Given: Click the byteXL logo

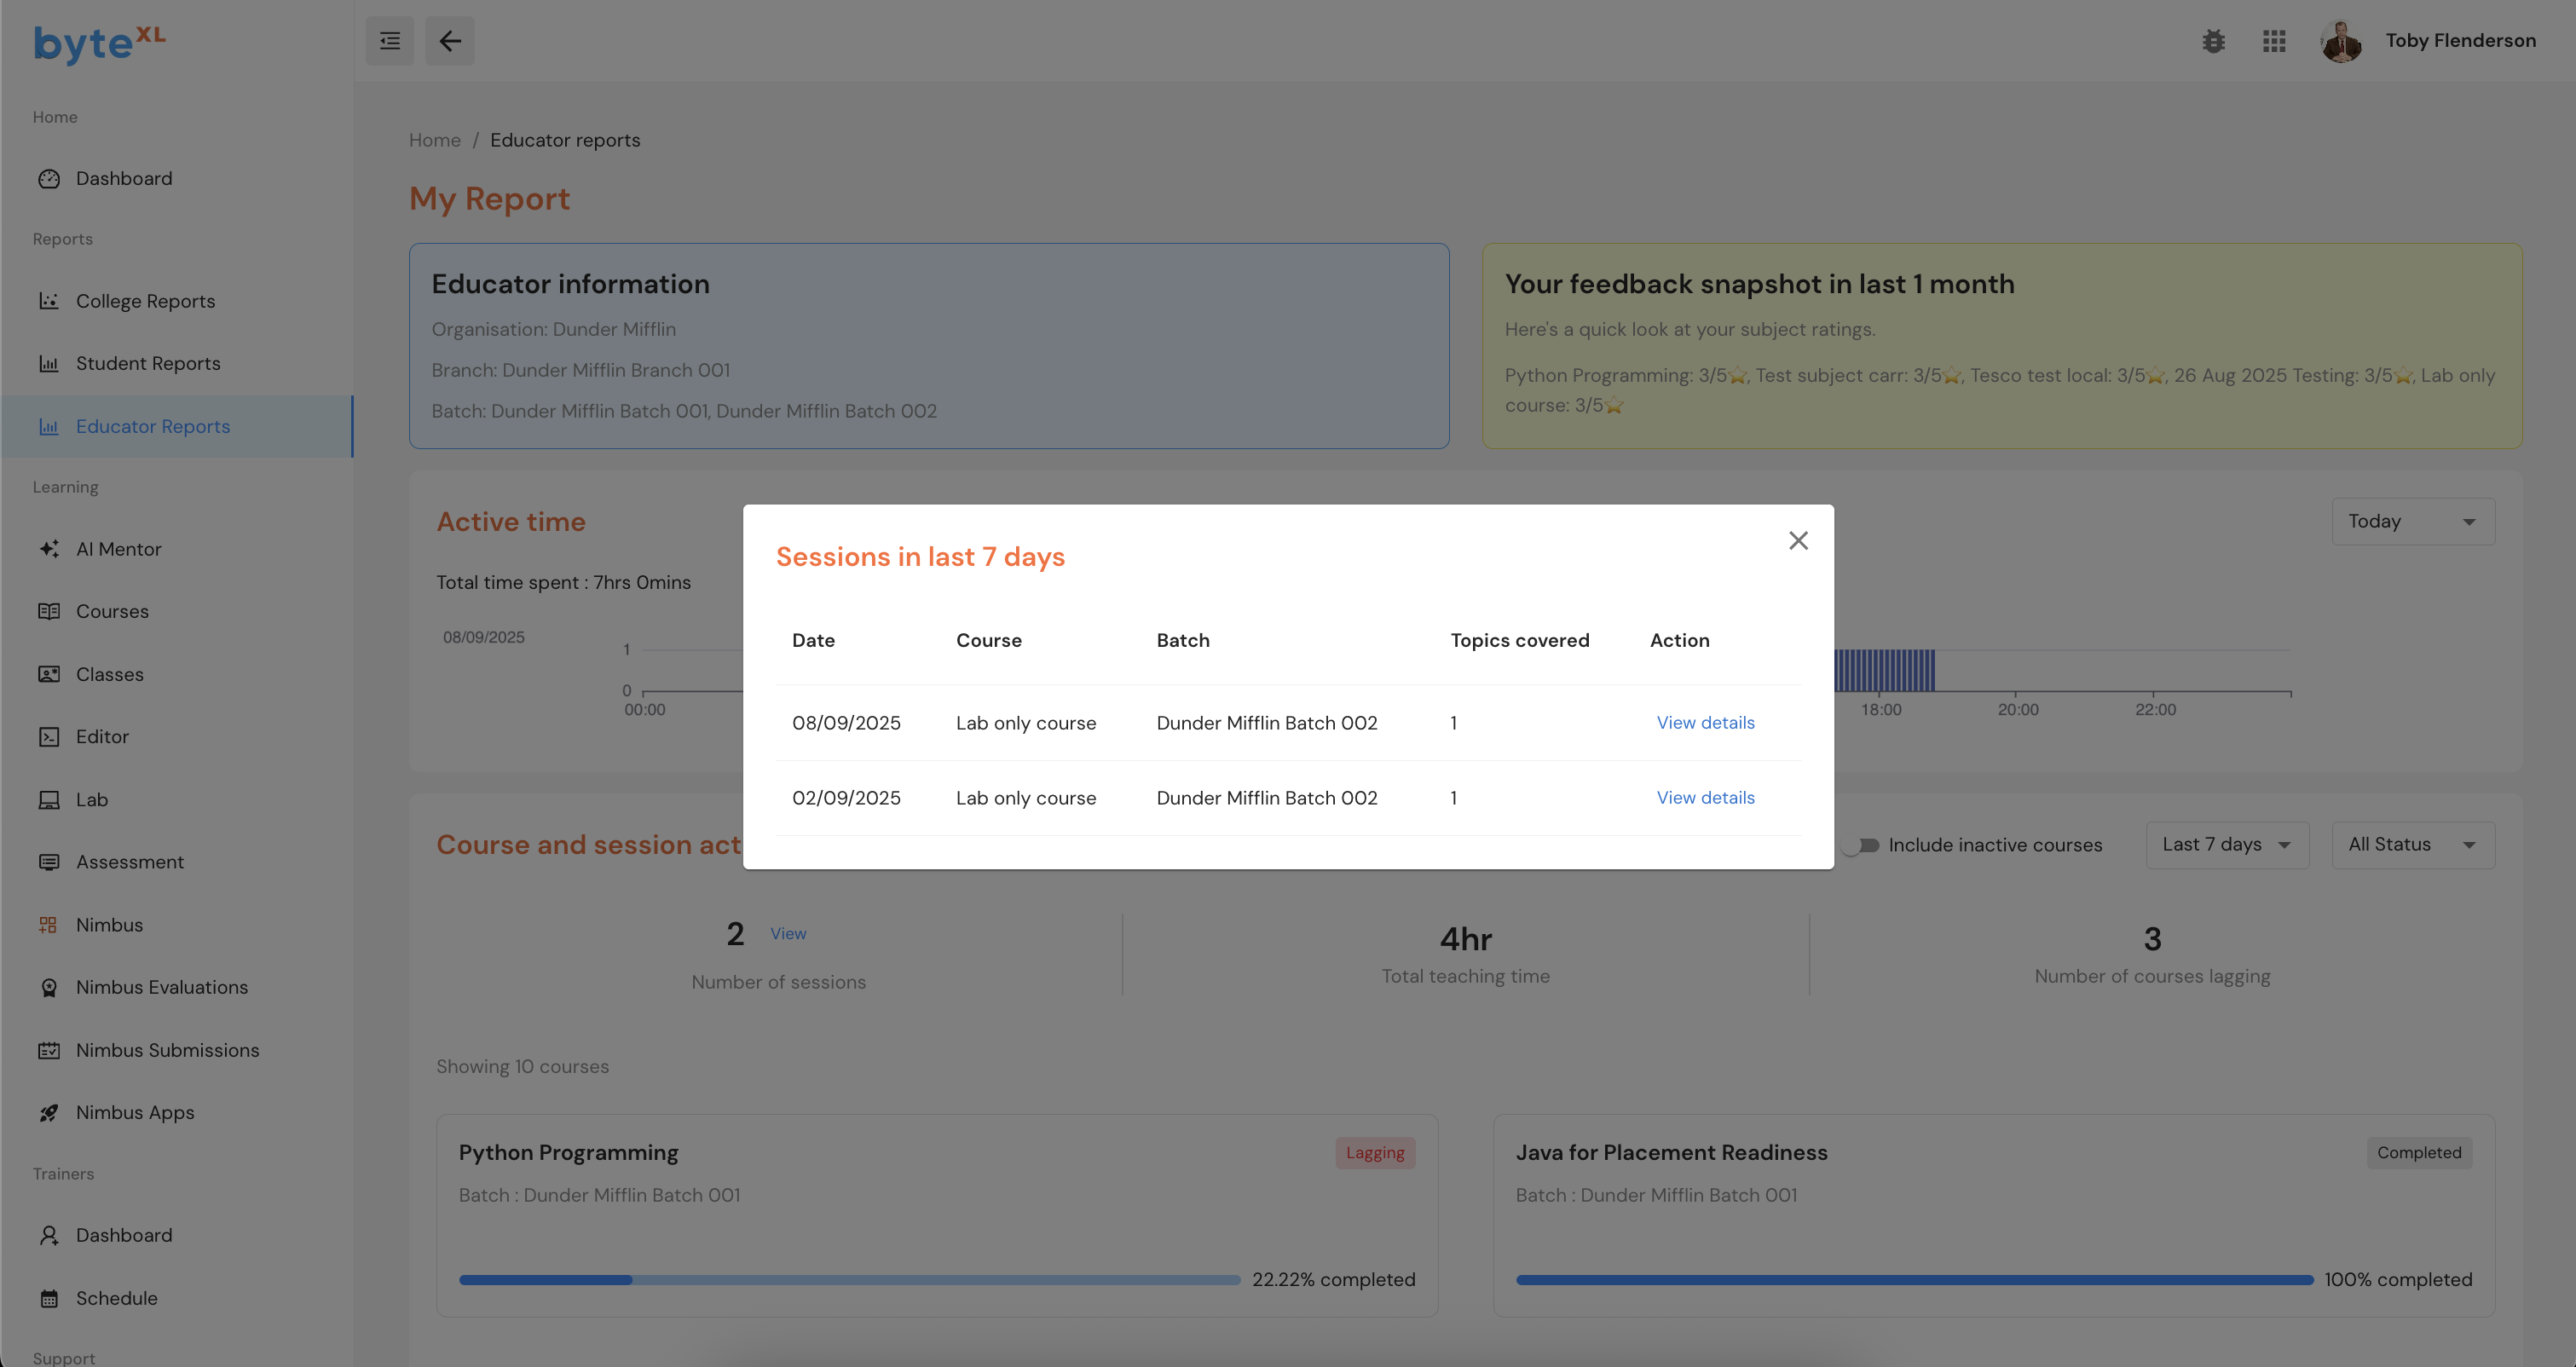Looking at the screenshot, I should point(100,43).
